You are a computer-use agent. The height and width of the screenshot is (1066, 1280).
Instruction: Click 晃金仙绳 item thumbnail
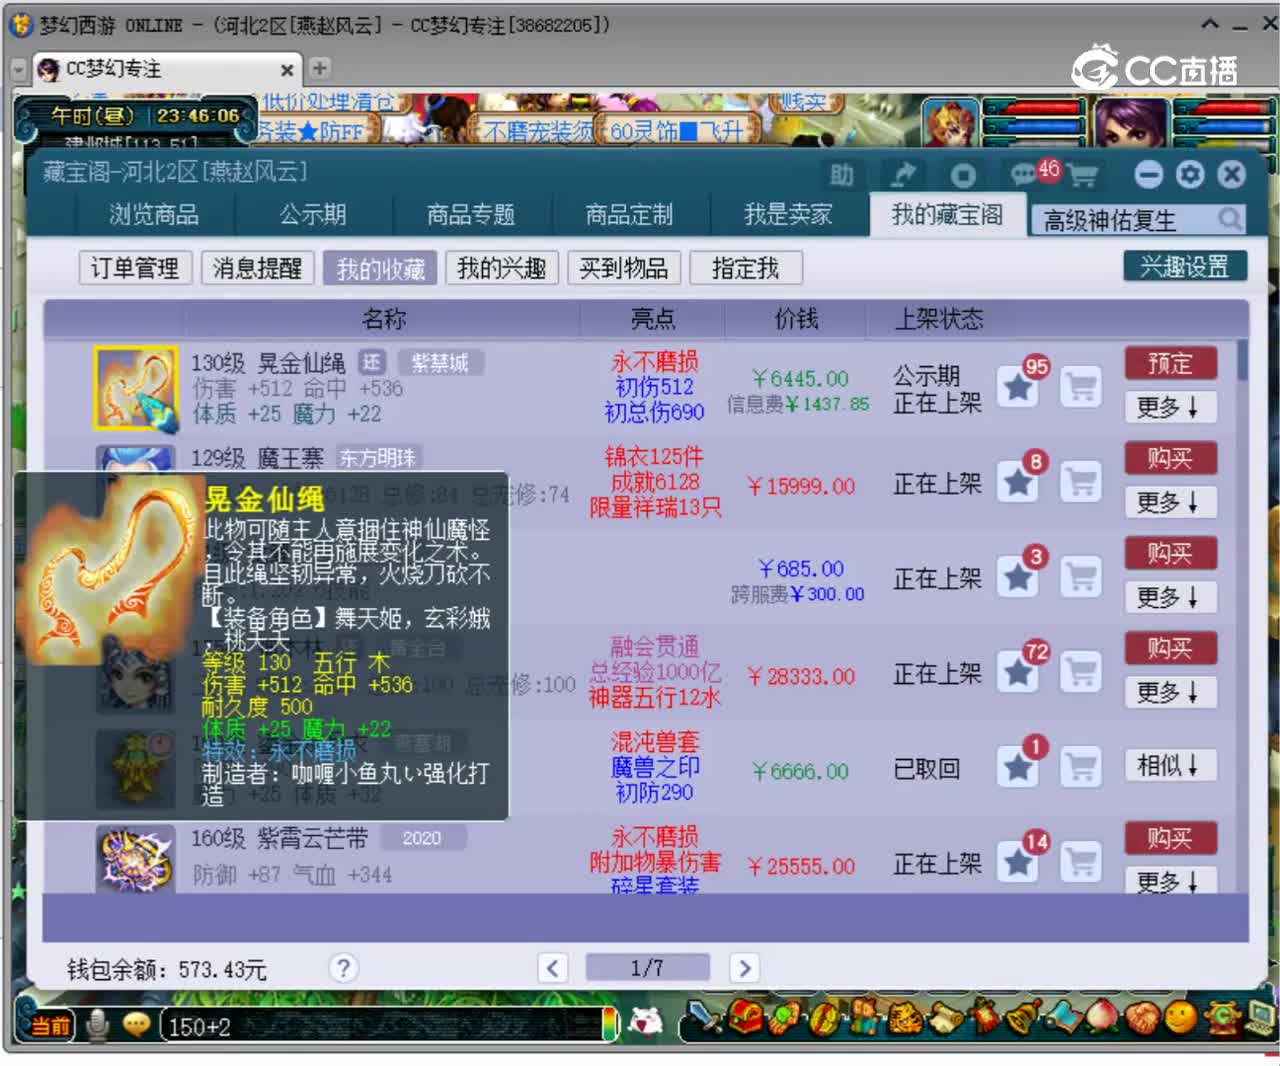tap(135, 388)
